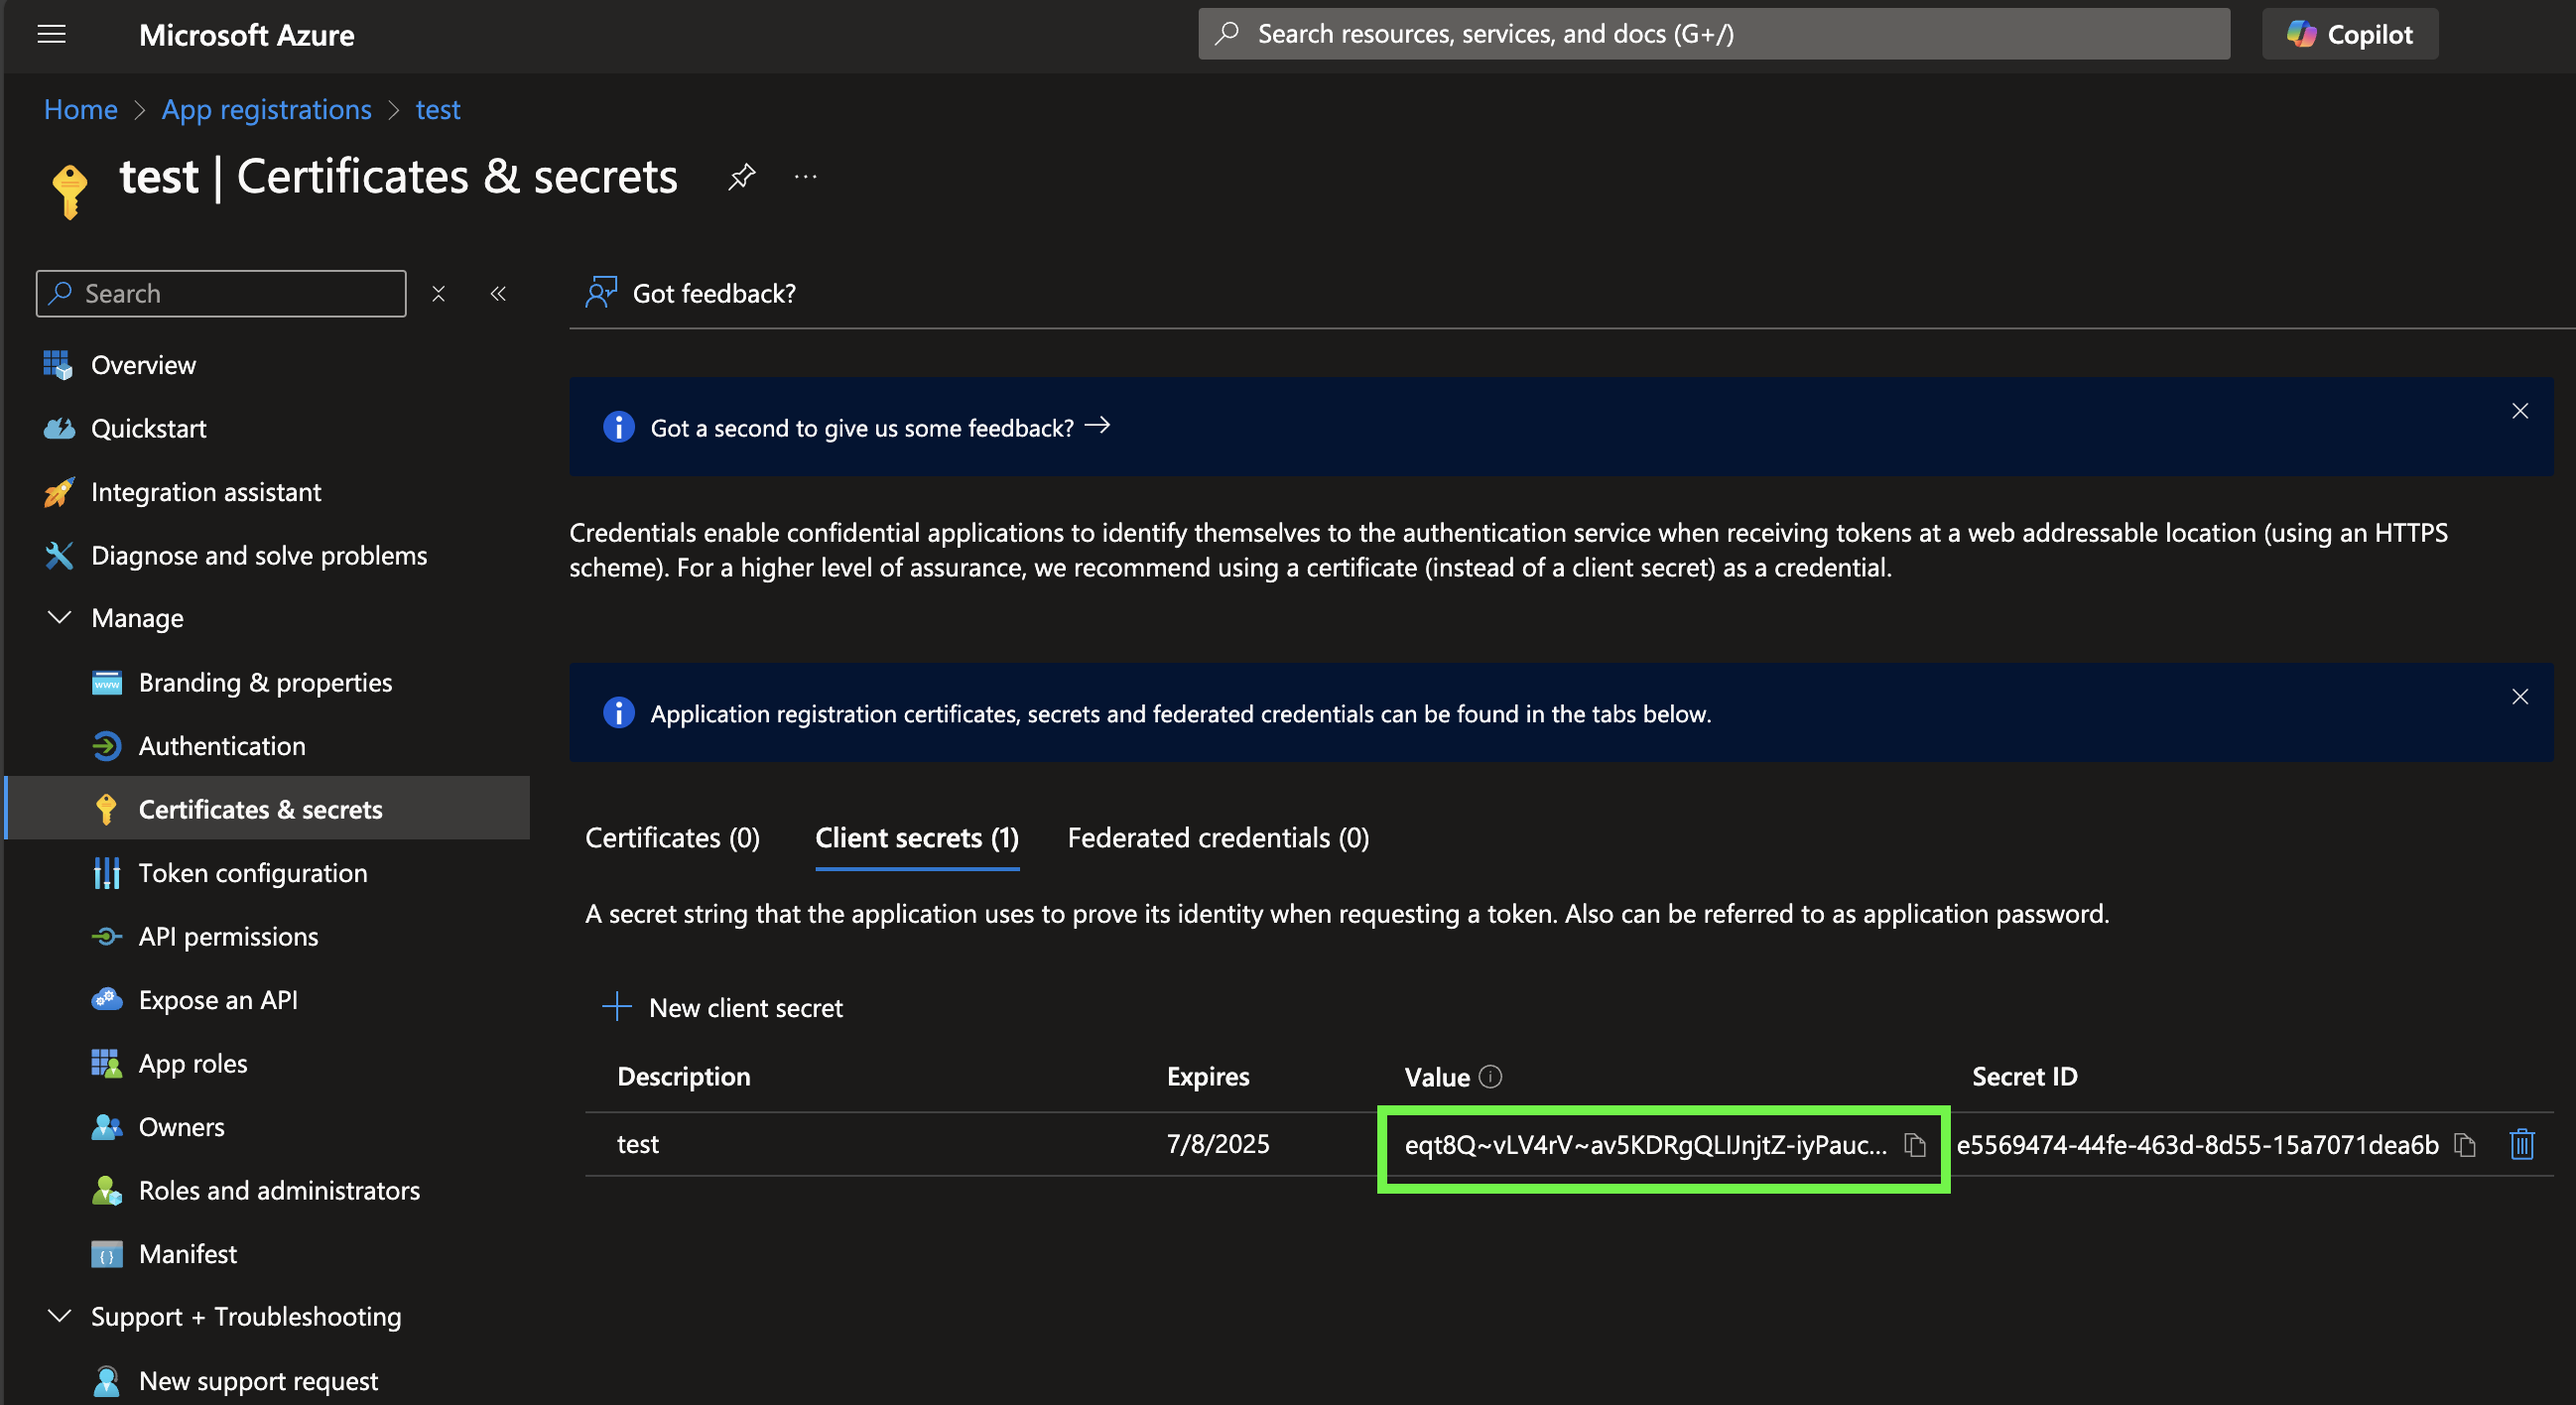Viewport: 2576px width, 1405px height.
Task: Delete the test client secret
Action: (2521, 1144)
